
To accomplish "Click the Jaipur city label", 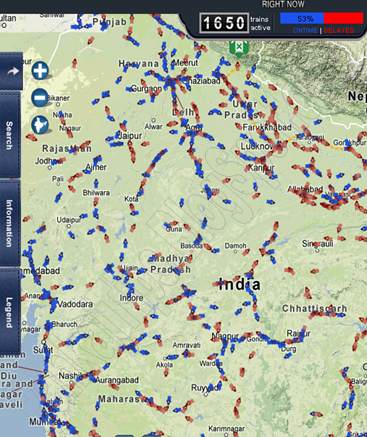I will click(x=130, y=136).
